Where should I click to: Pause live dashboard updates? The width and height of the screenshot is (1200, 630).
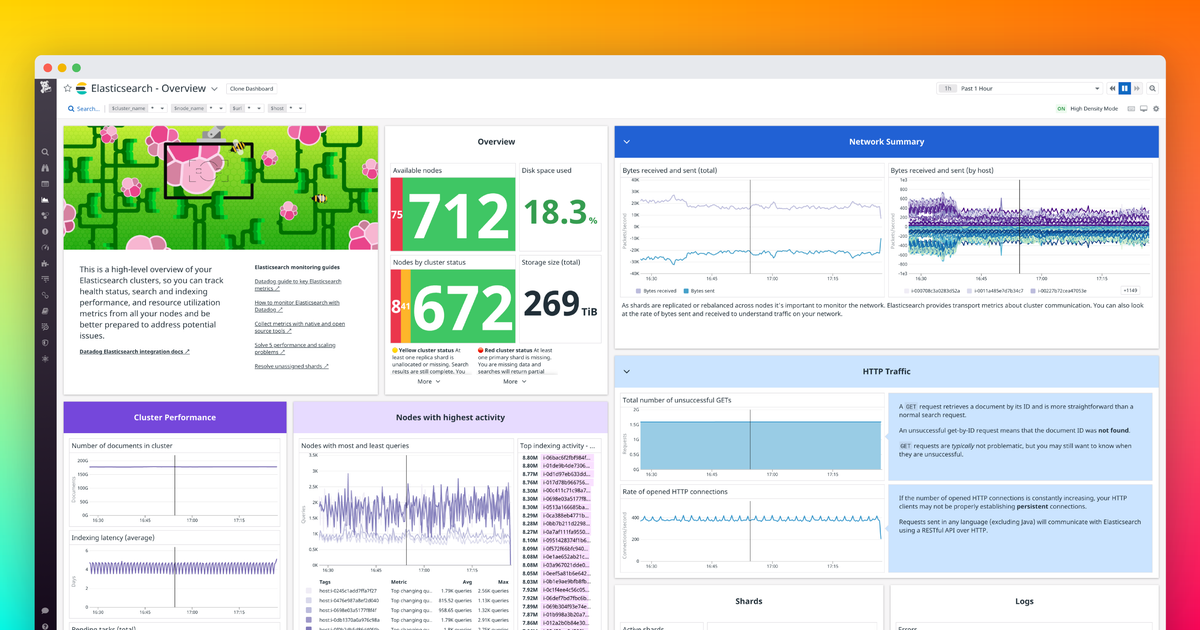click(x=1125, y=88)
